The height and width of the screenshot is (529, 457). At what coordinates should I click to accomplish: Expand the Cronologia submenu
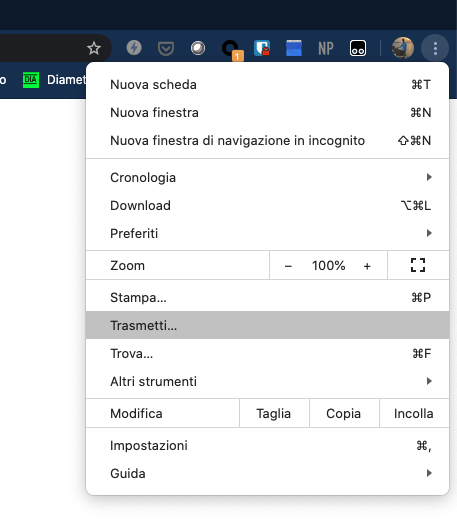(x=267, y=177)
